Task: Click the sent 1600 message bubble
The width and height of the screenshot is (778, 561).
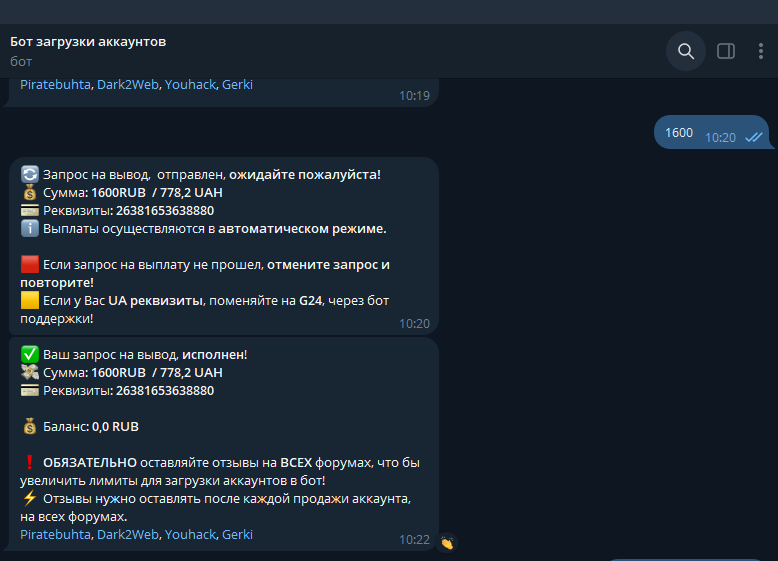Action: pyautogui.click(x=680, y=133)
